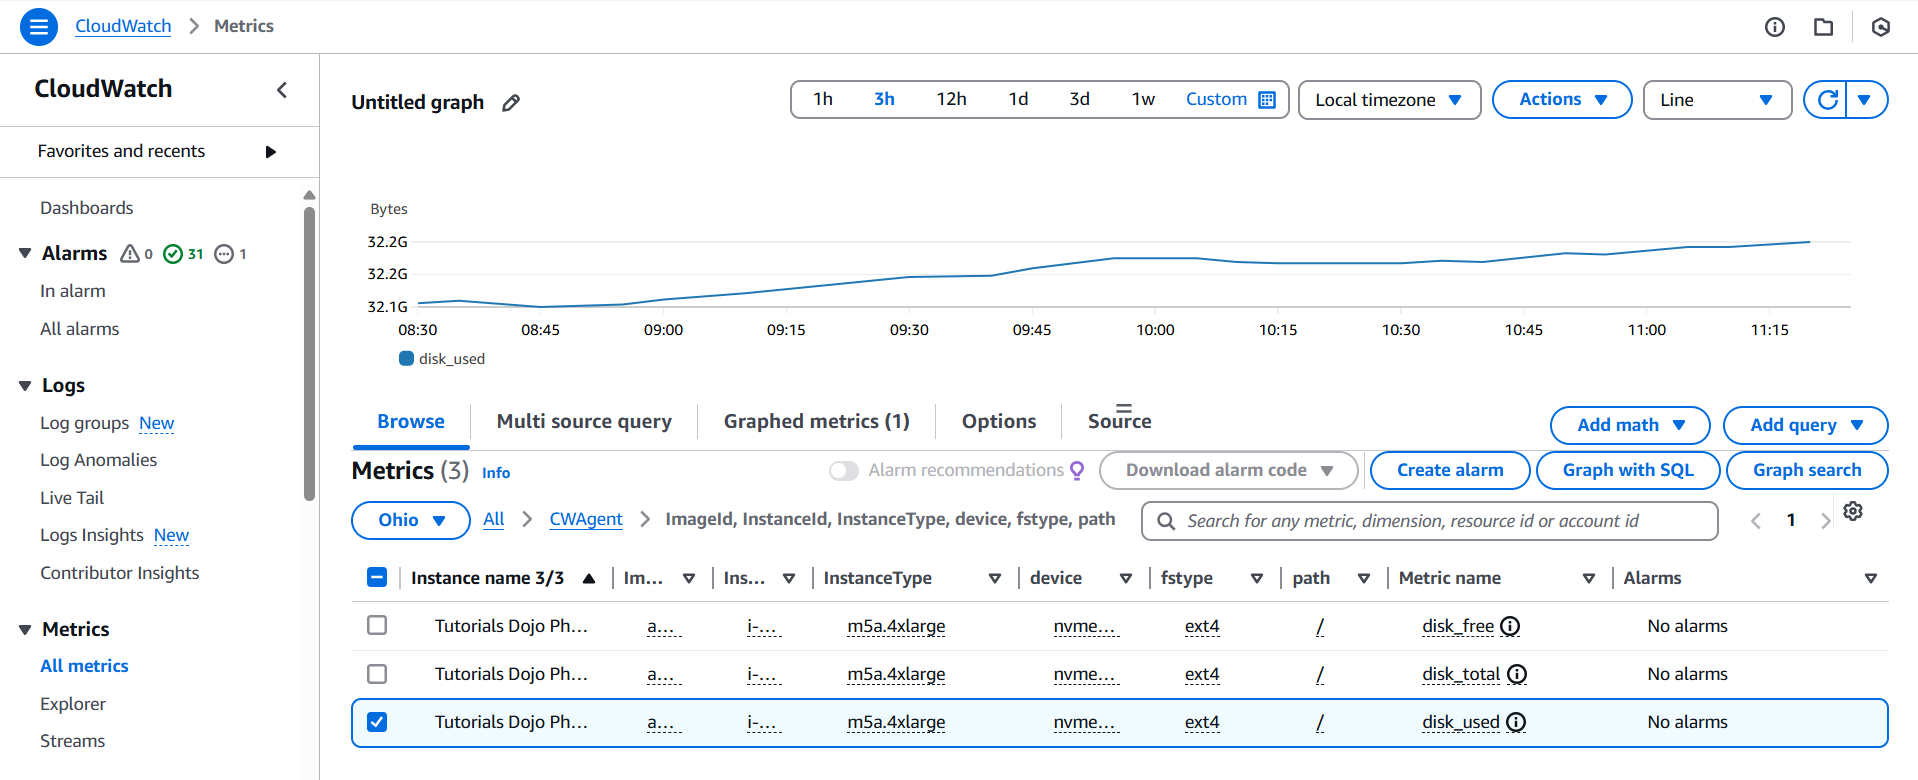Collapse the Logs sidebar section
Viewport: 1918px width, 780px height.
(26, 385)
